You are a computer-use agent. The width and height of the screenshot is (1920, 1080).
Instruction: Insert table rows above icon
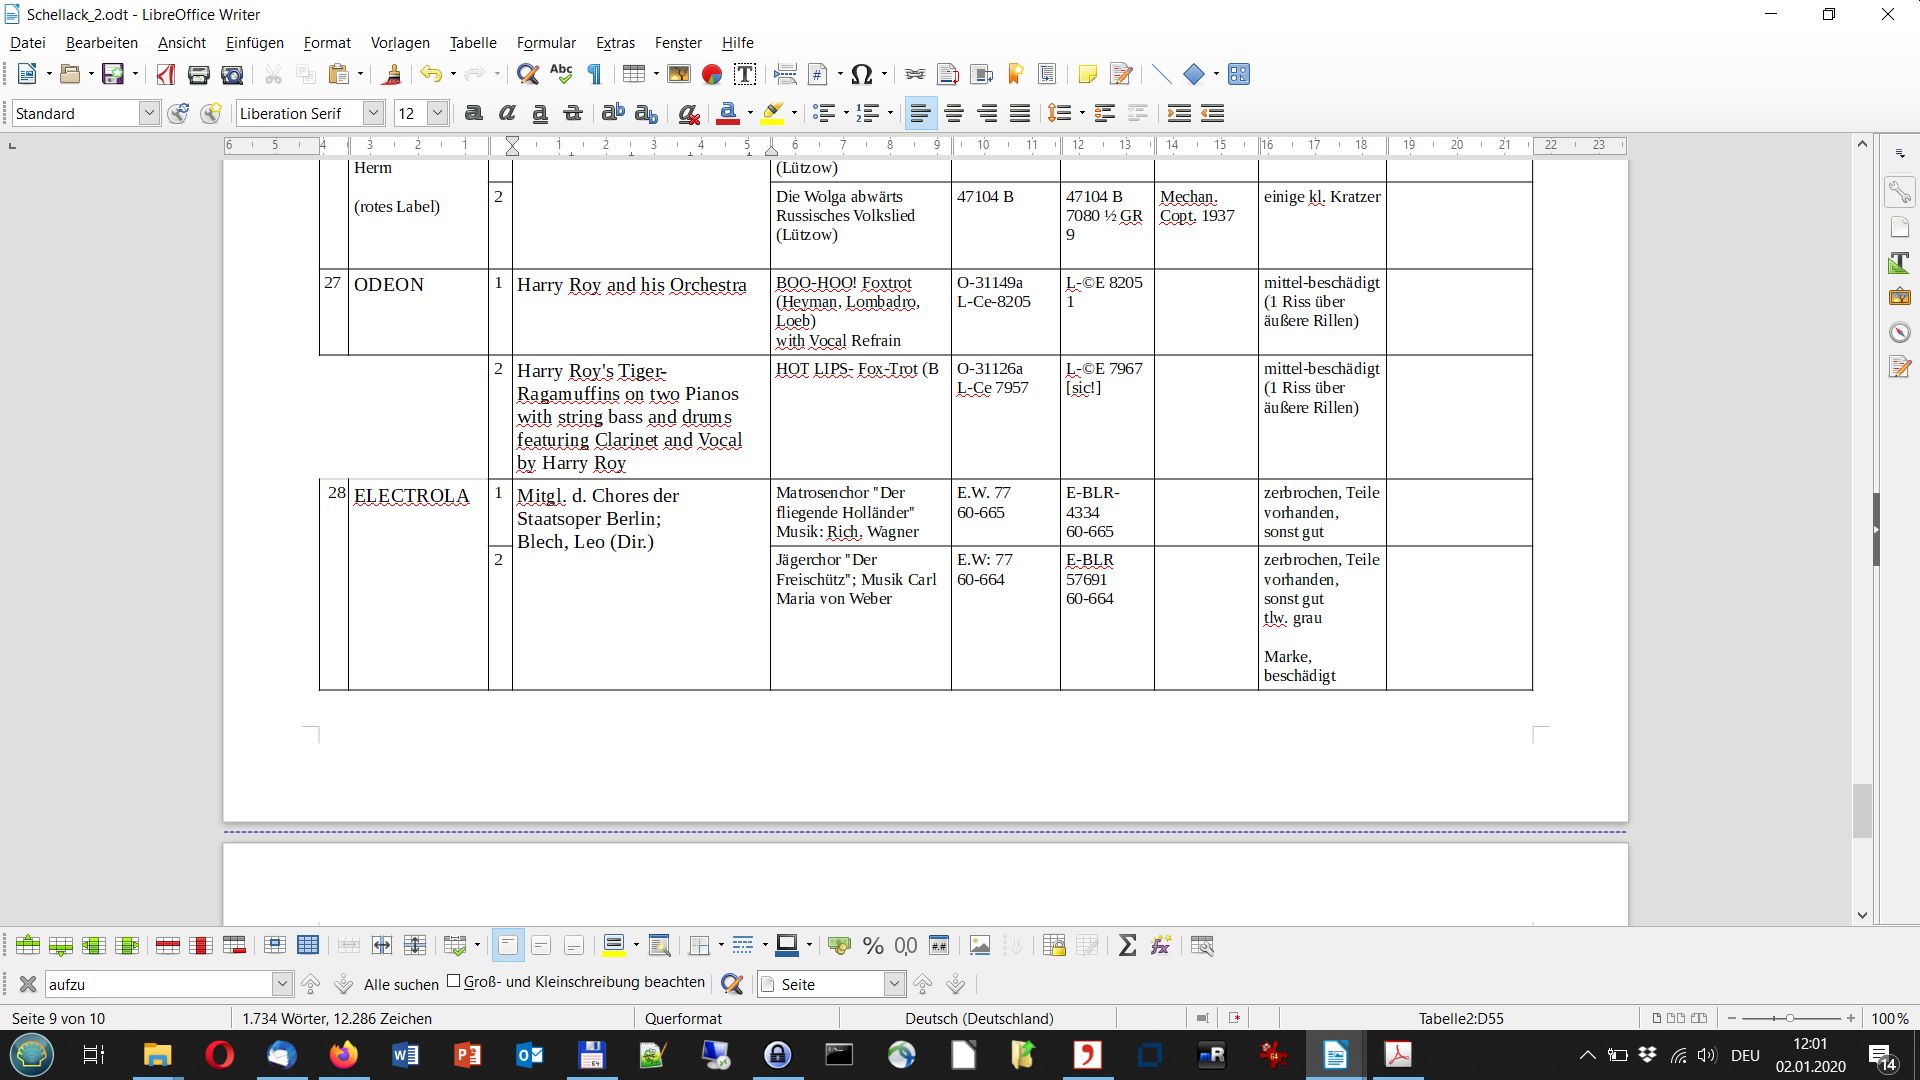coord(28,945)
